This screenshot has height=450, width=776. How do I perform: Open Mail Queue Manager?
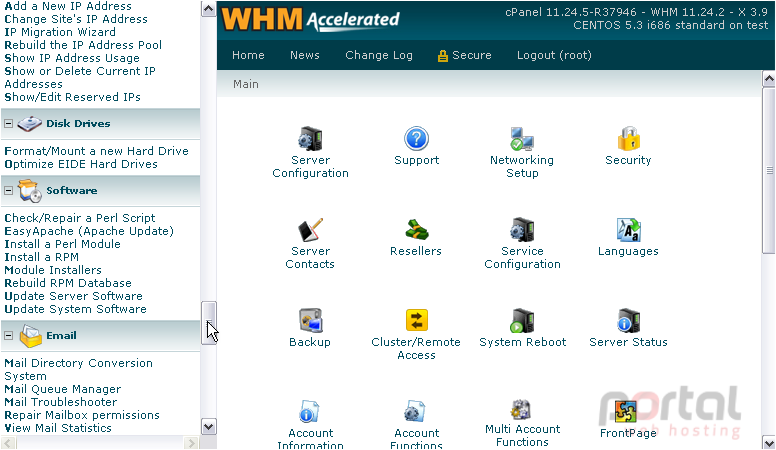[x=63, y=389]
